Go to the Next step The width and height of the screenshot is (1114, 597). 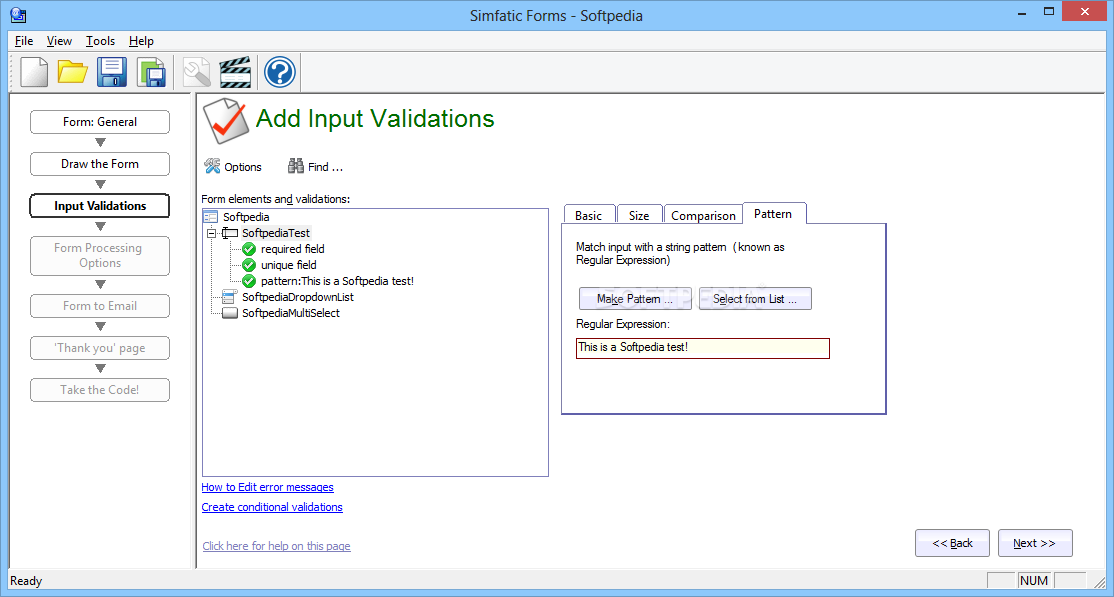coord(1034,543)
